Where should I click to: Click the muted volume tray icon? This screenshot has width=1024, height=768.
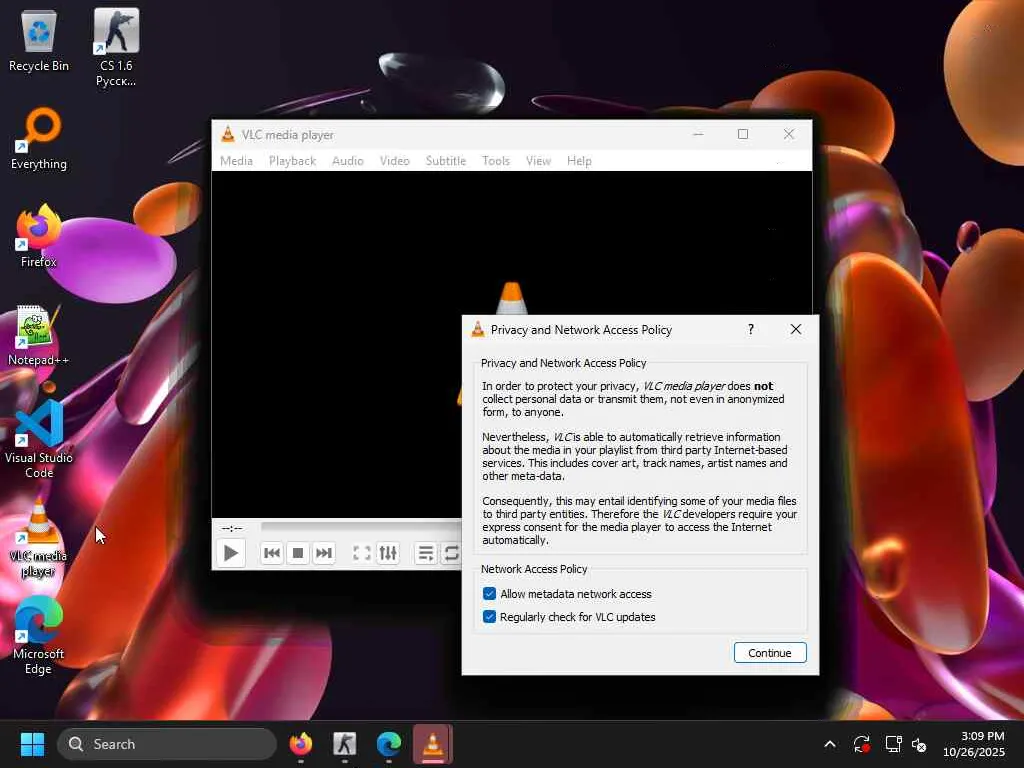(919, 744)
